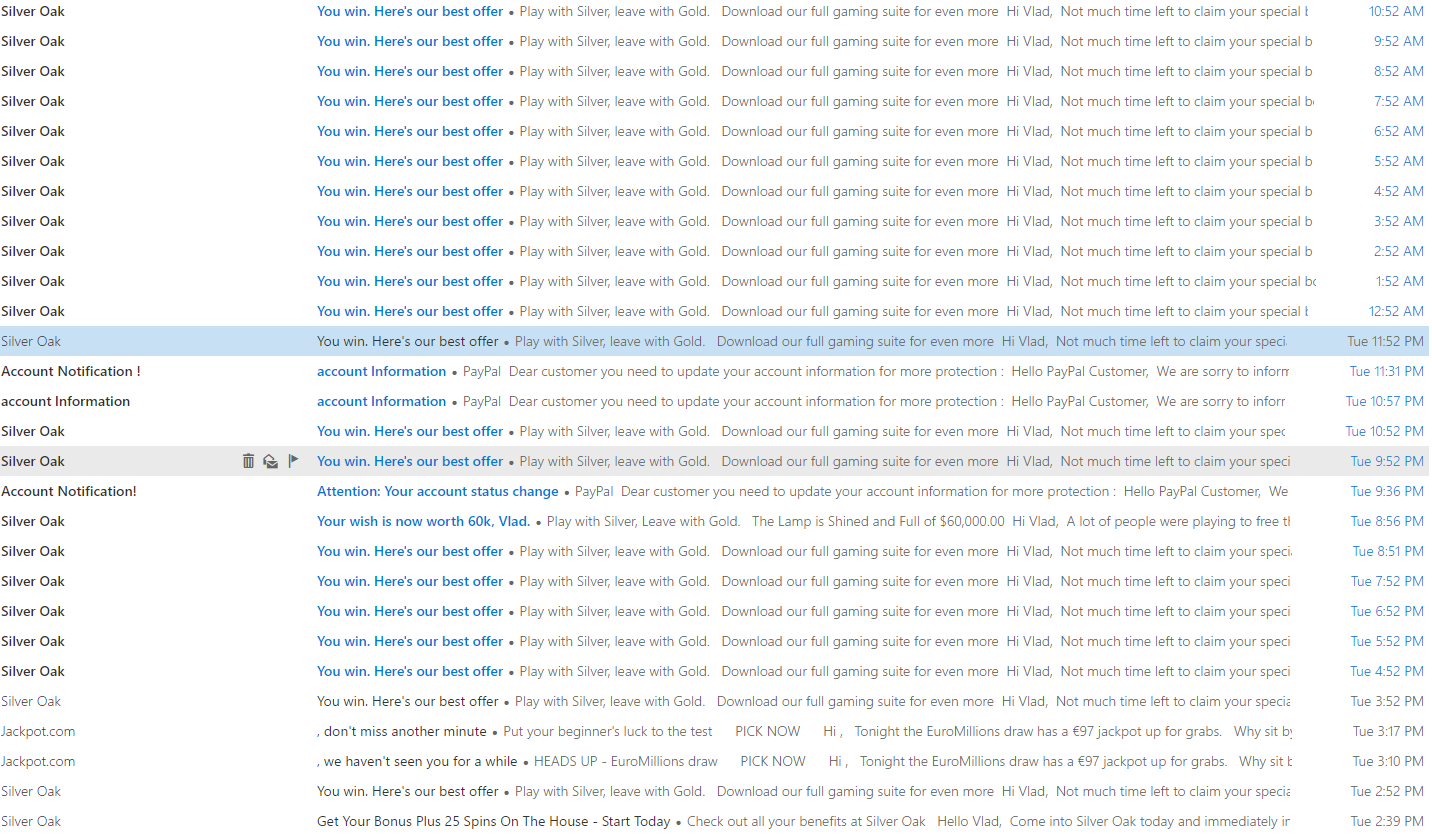Viewport: 1432px width, 834px height.
Task: Click the Silver Oak message from Tue 6:52 PM
Action: 716,611
